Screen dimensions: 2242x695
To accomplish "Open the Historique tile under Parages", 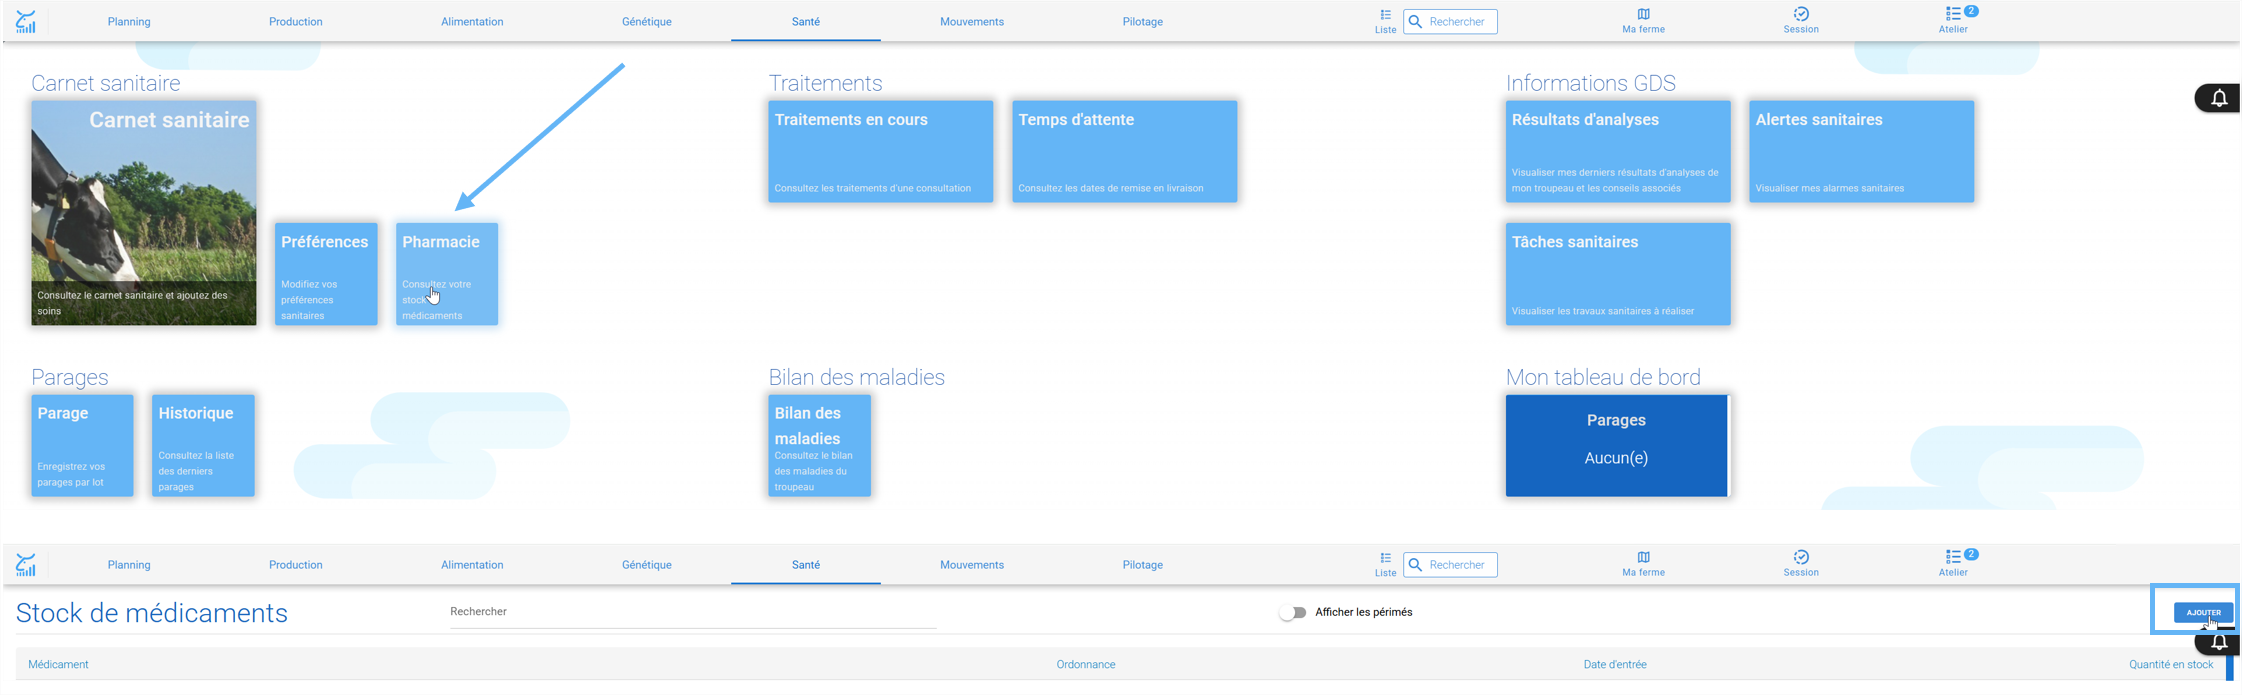I will pyautogui.click(x=203, y=445).
